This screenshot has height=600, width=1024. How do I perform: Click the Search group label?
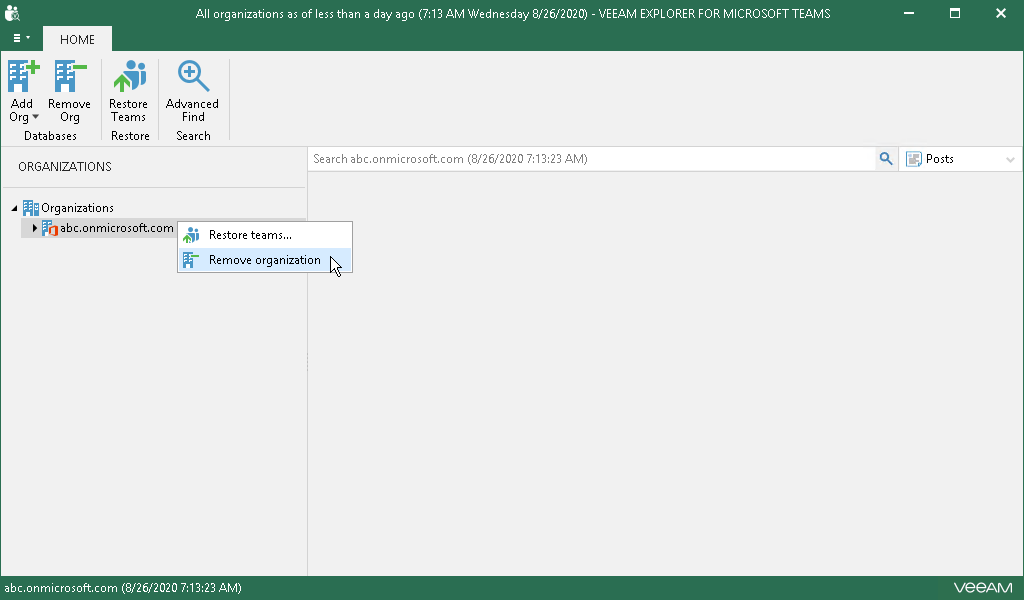point(193,136)
